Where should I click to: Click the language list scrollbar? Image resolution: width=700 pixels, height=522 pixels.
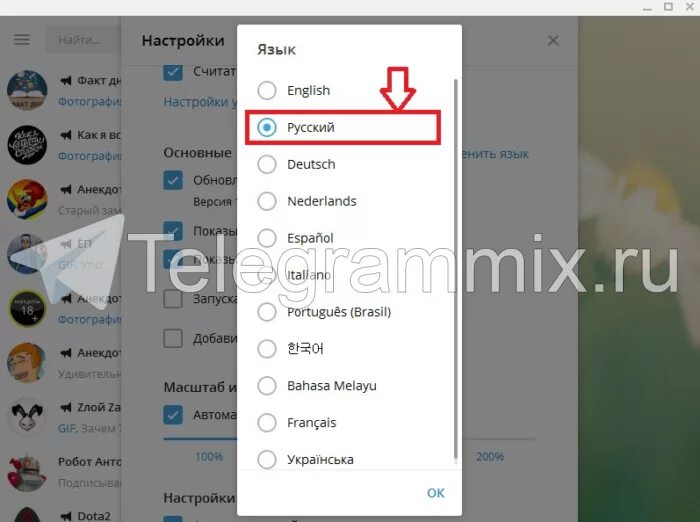pos(455,269)
